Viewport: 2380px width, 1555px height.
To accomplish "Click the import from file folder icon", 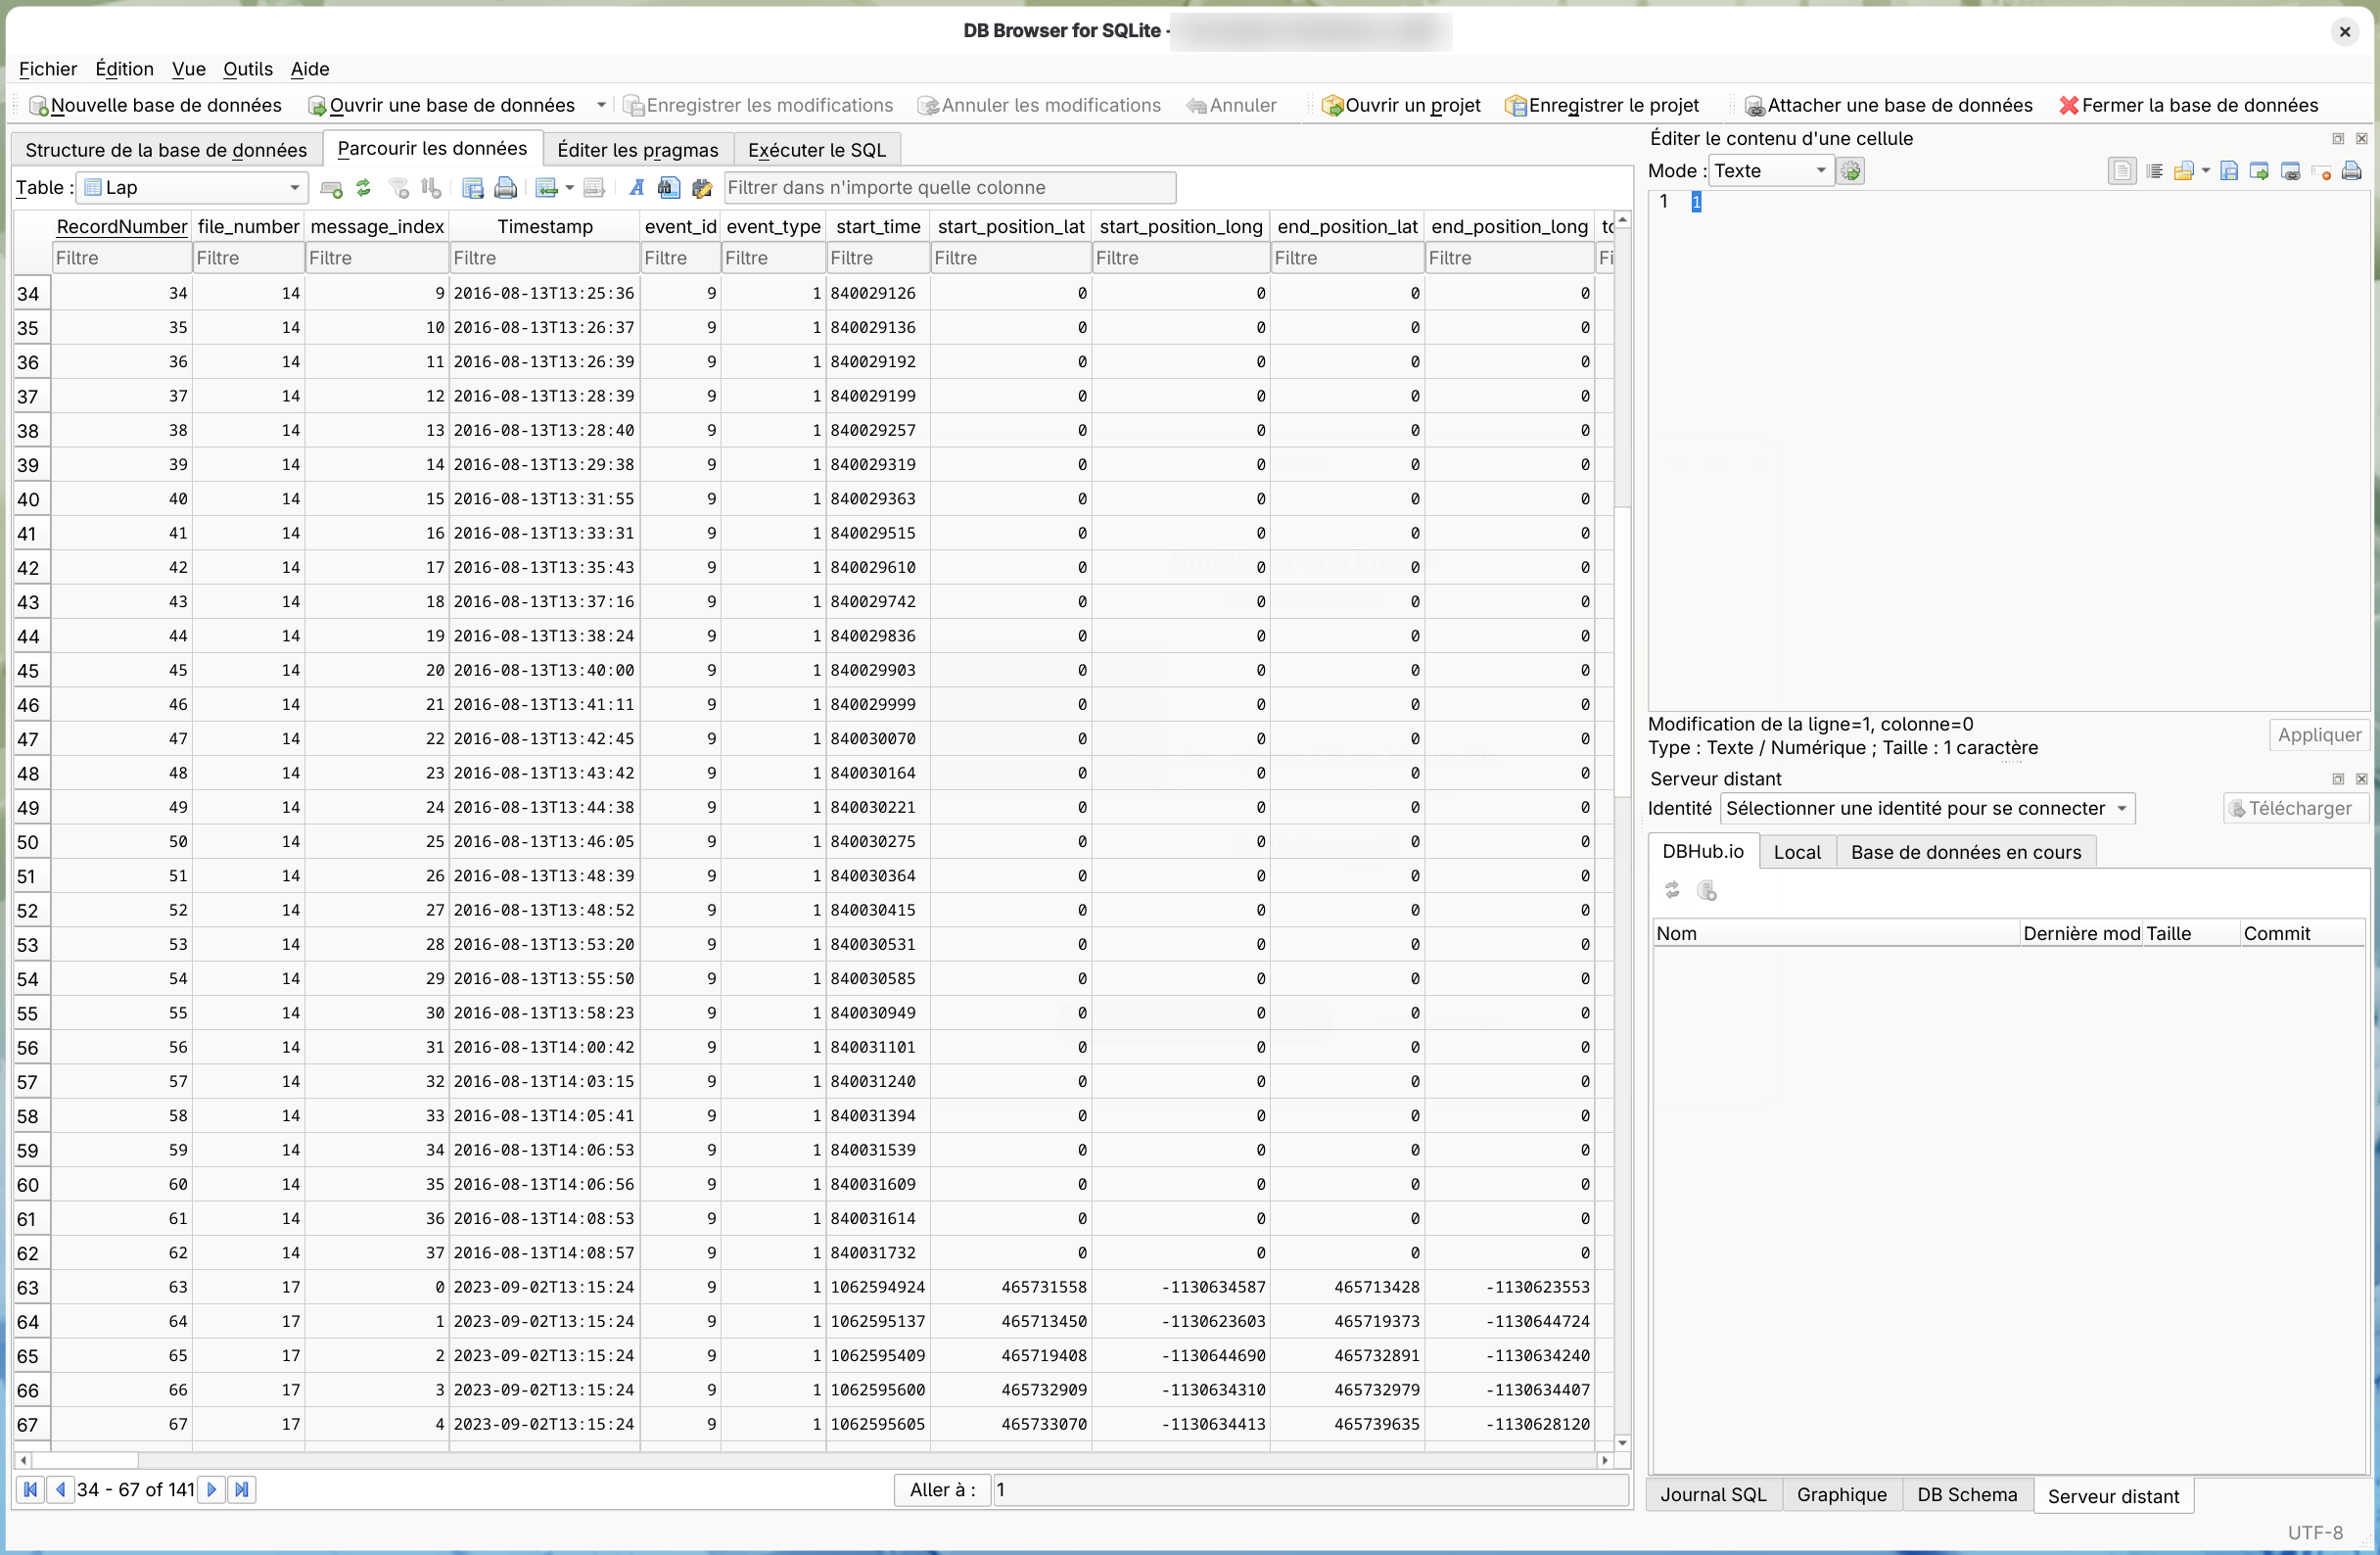I will (2184, 171).
